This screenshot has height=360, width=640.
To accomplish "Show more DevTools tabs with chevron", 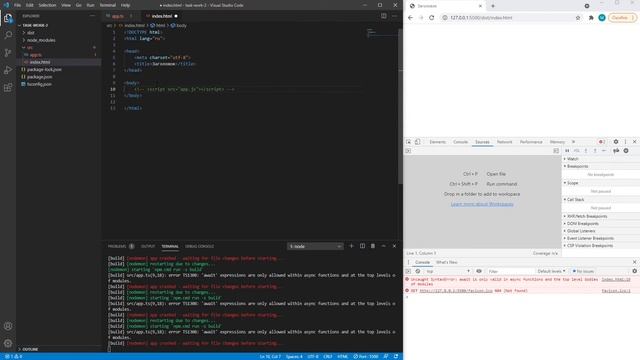I will coord(573,142).
